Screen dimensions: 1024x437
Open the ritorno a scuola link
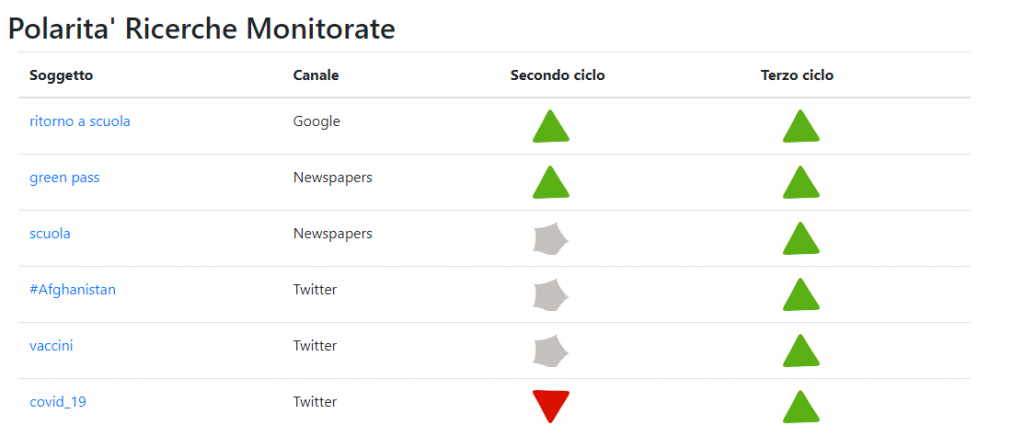tap(80, 121)
